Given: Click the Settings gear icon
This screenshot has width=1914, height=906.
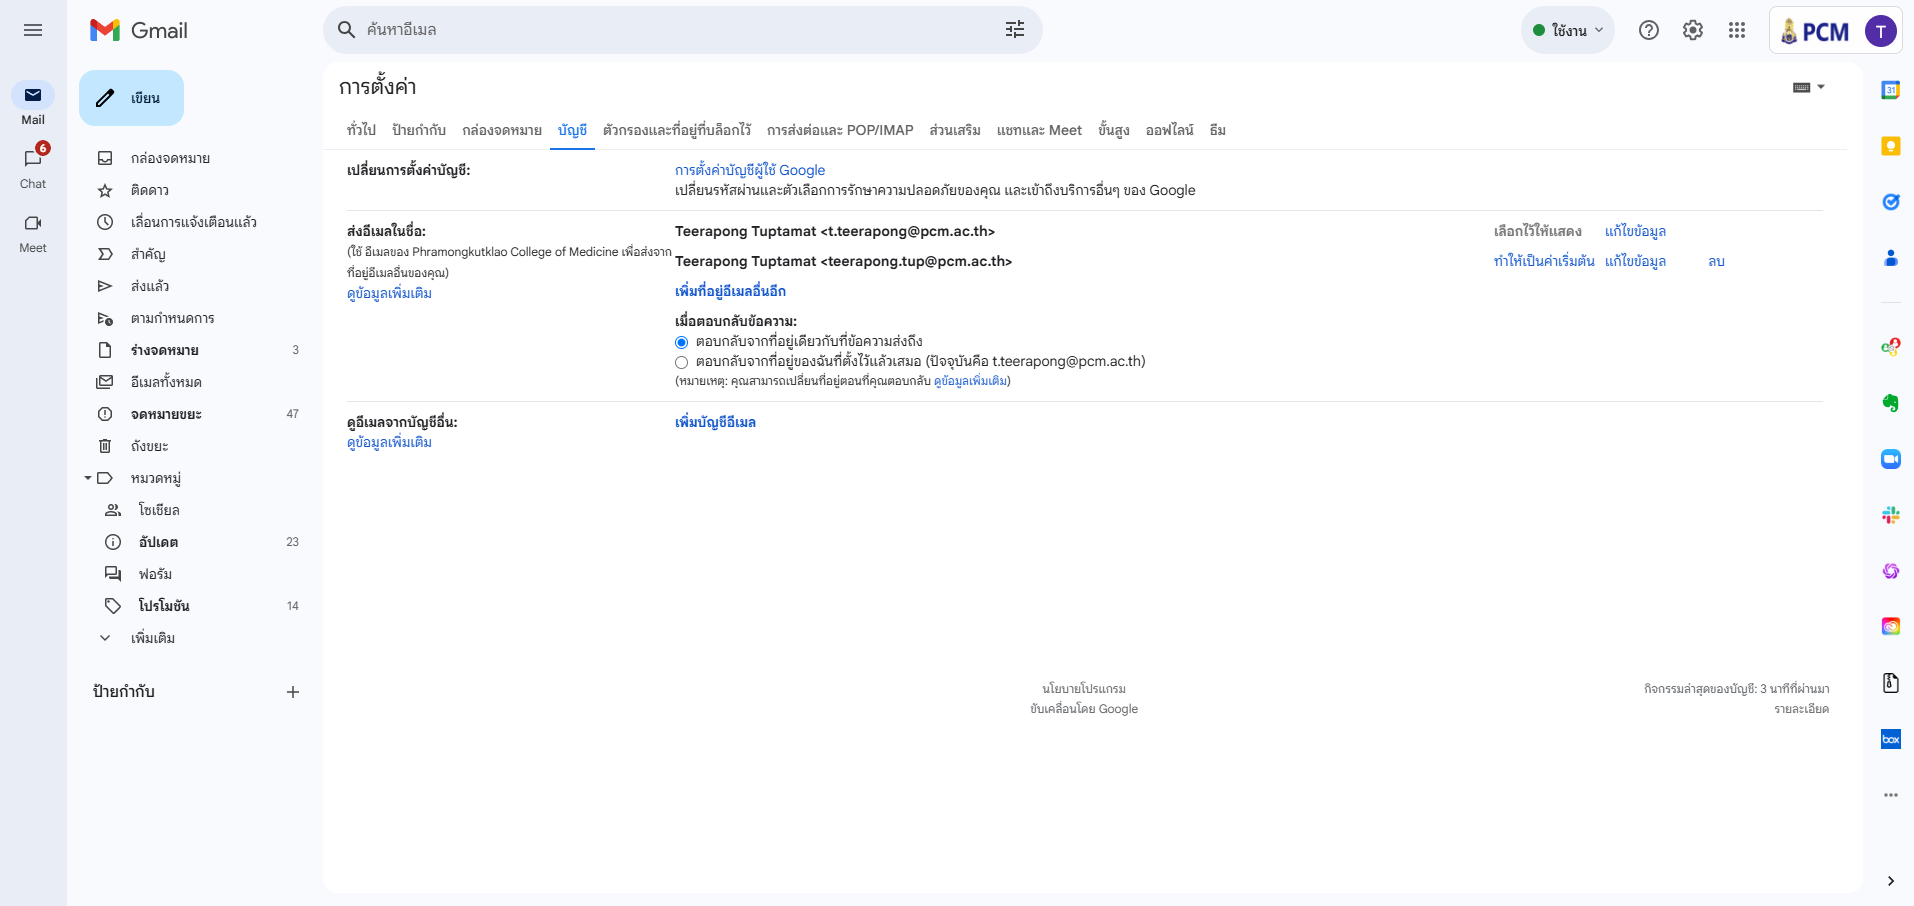Looking at the screenshot, I should 1692,30.
